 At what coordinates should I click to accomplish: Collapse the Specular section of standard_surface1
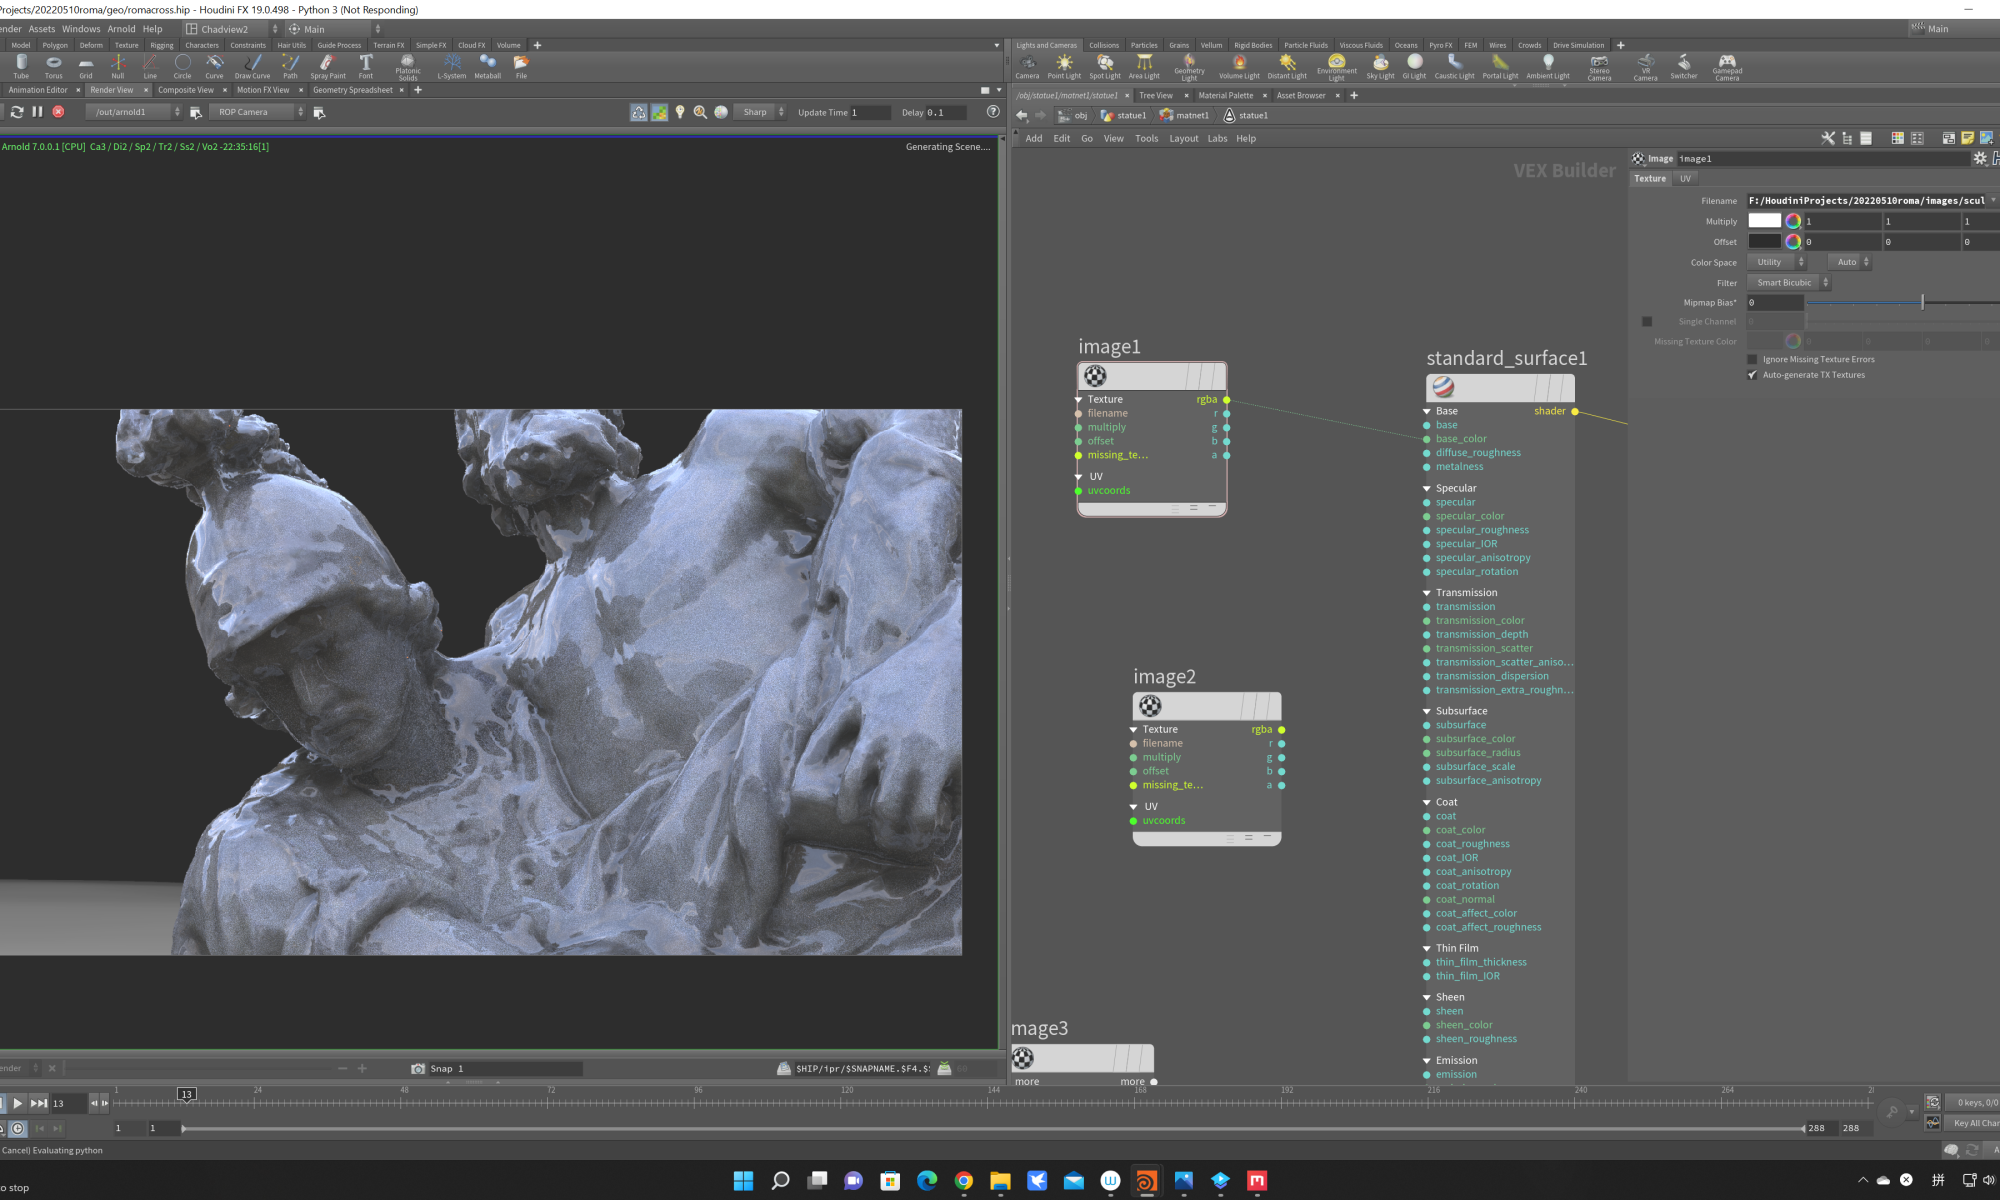coord(1427,489)
